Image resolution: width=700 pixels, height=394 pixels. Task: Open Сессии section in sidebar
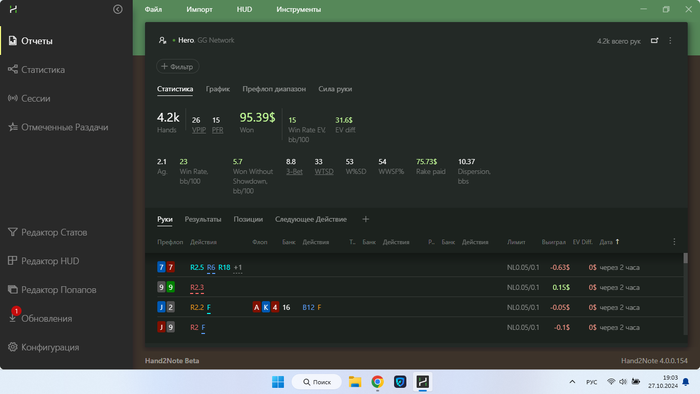pos(66,98)
